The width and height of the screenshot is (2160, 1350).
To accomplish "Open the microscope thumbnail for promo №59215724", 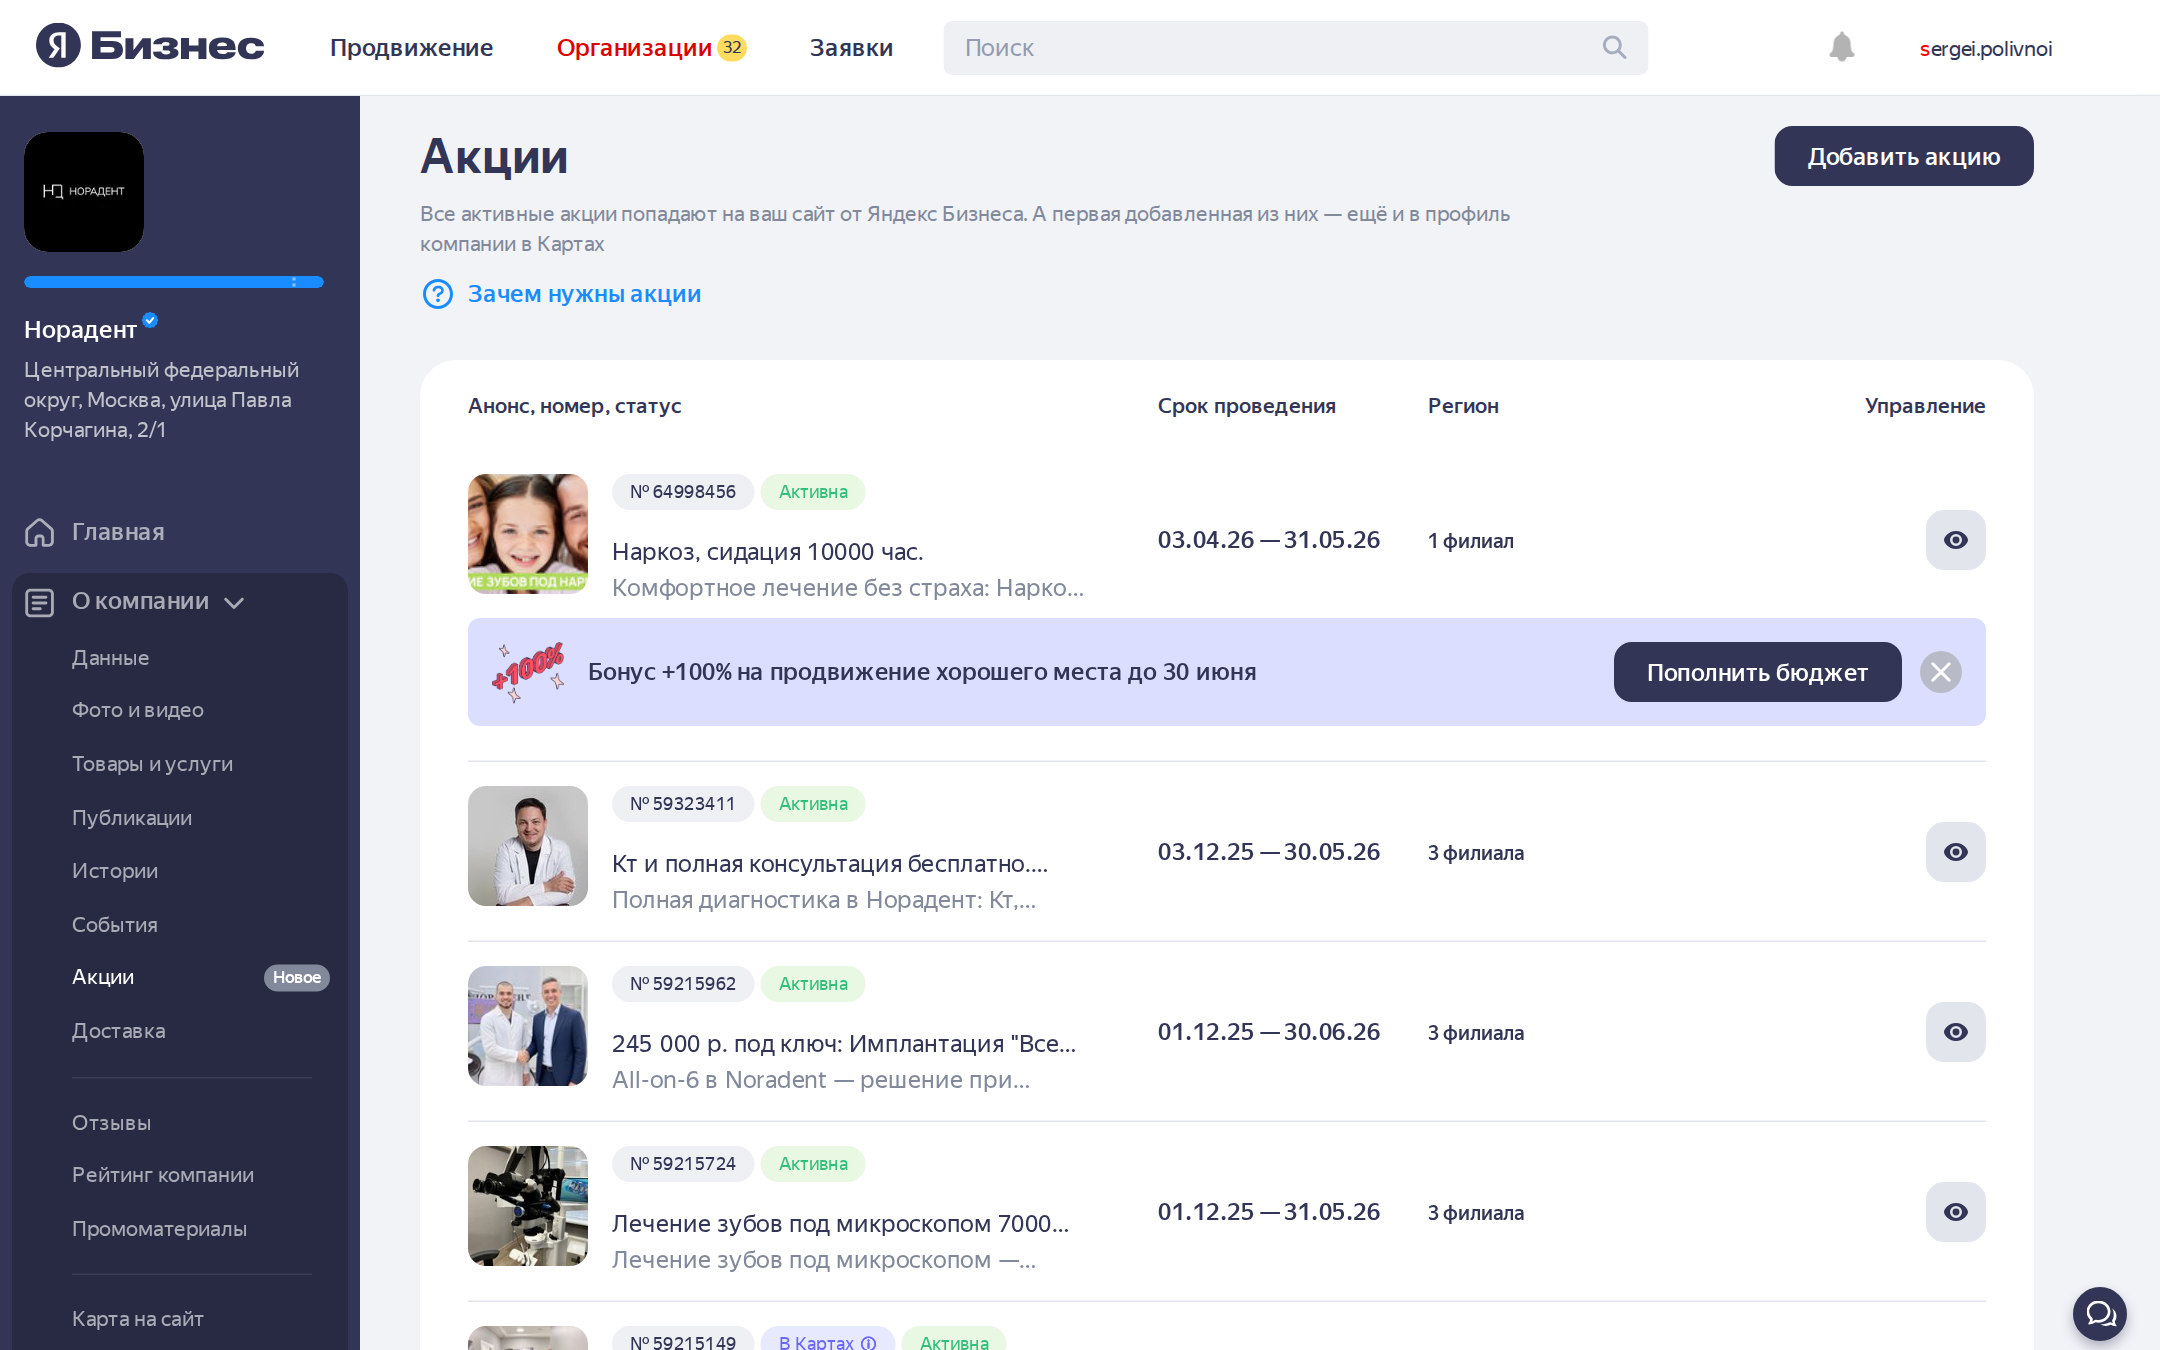I will (x=528, y=1206).
